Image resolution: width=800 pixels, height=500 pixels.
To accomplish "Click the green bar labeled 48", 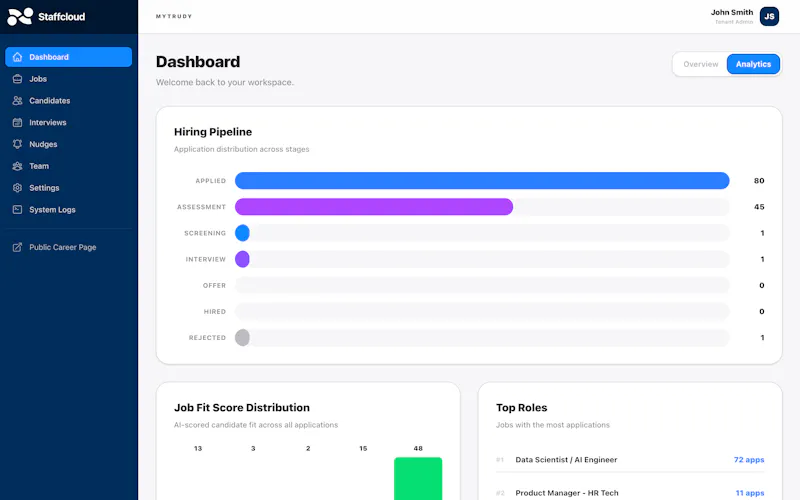I will 418,479.
